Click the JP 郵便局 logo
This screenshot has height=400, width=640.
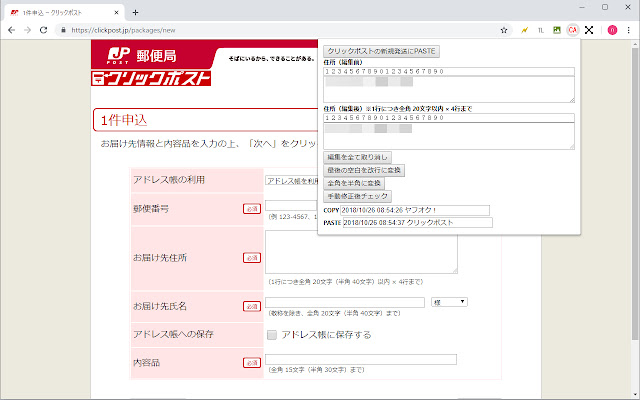tap(142, 56)
